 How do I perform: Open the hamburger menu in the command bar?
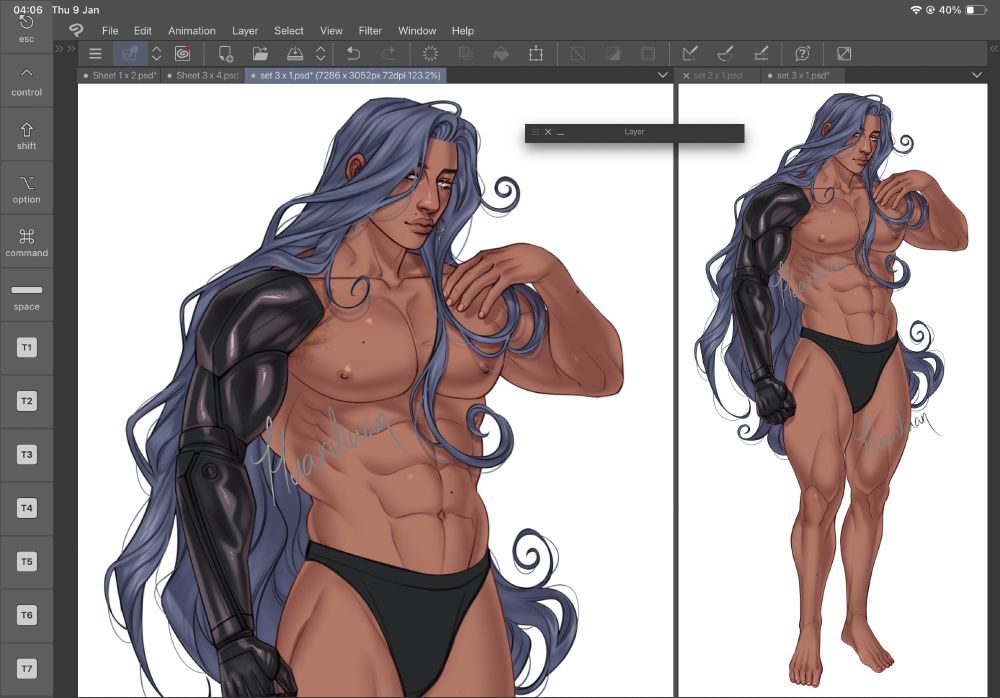(95, 54)
